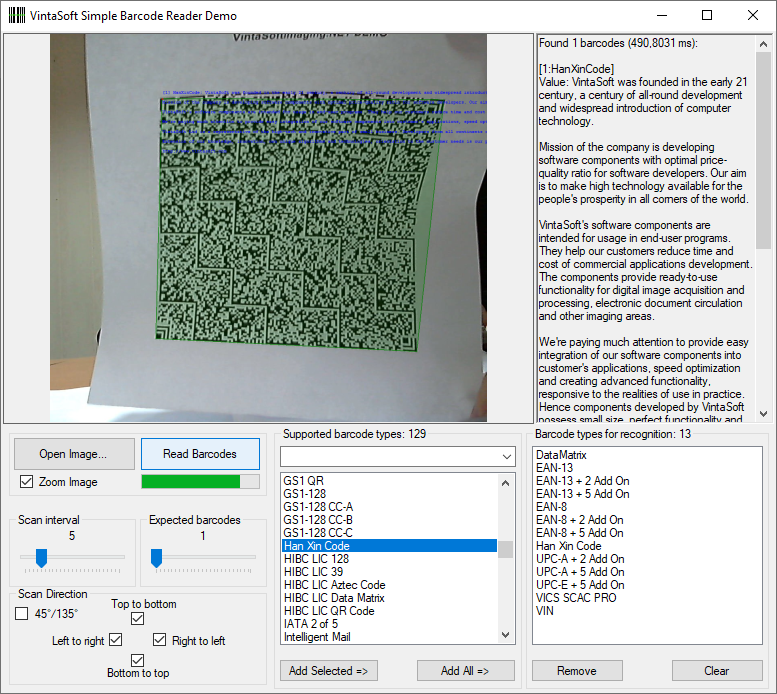The height and width of the screenshot is (694, 777).
Task: Select HIBC LIC Aztec Code in supported list
Action: (x=334, y=585)
